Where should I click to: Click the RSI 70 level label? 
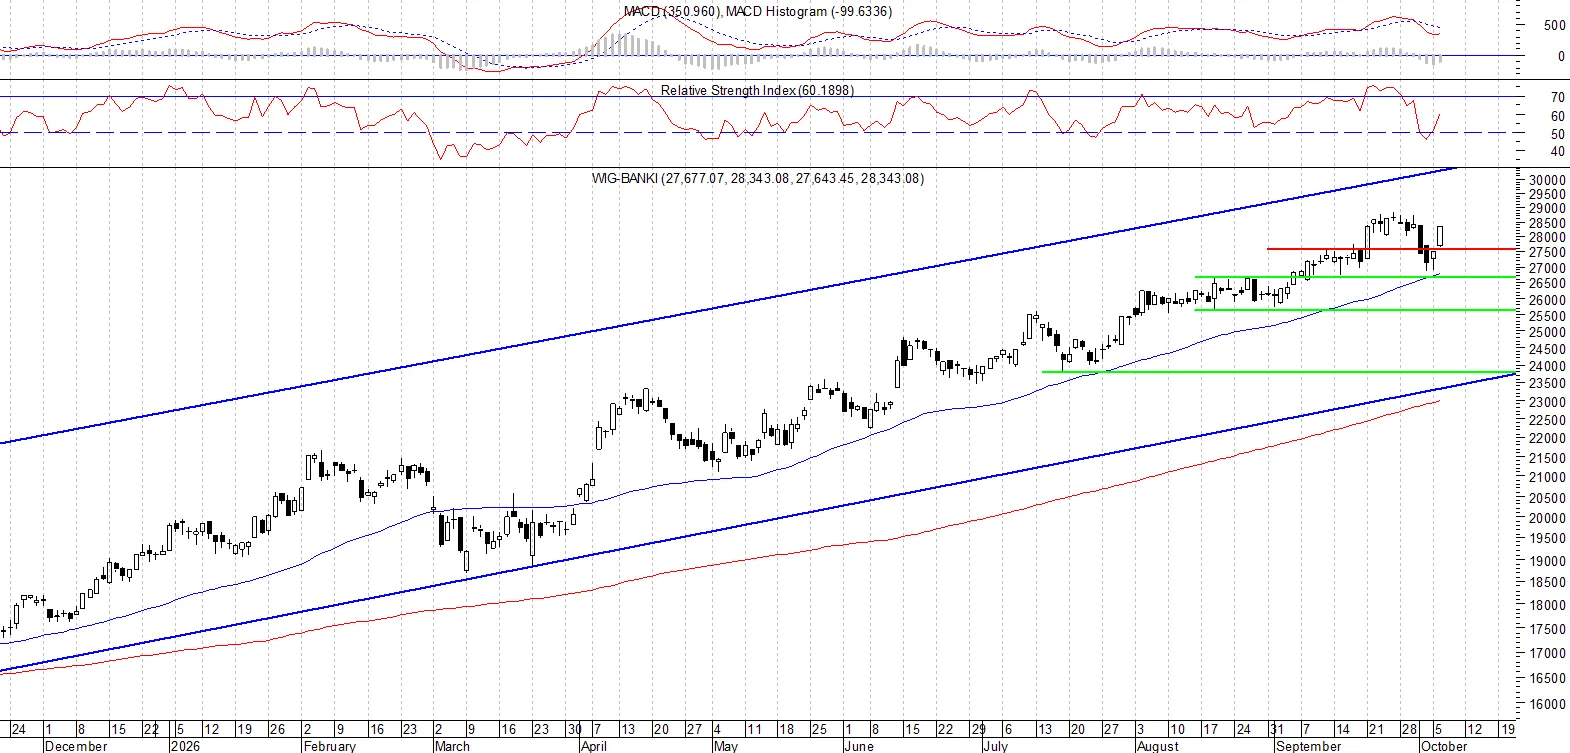coord(1557,98)
